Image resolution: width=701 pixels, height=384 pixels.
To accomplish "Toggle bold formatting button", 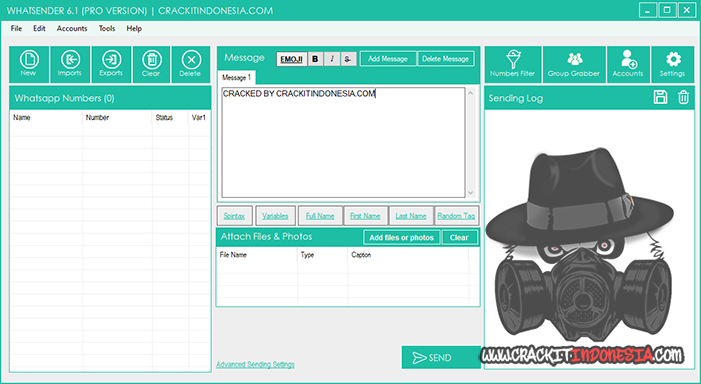I will click(315, 59).
